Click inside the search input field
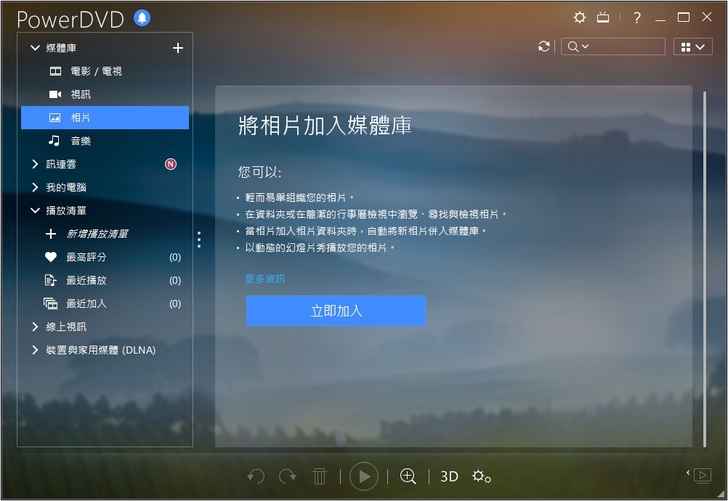 pos(627,46)
